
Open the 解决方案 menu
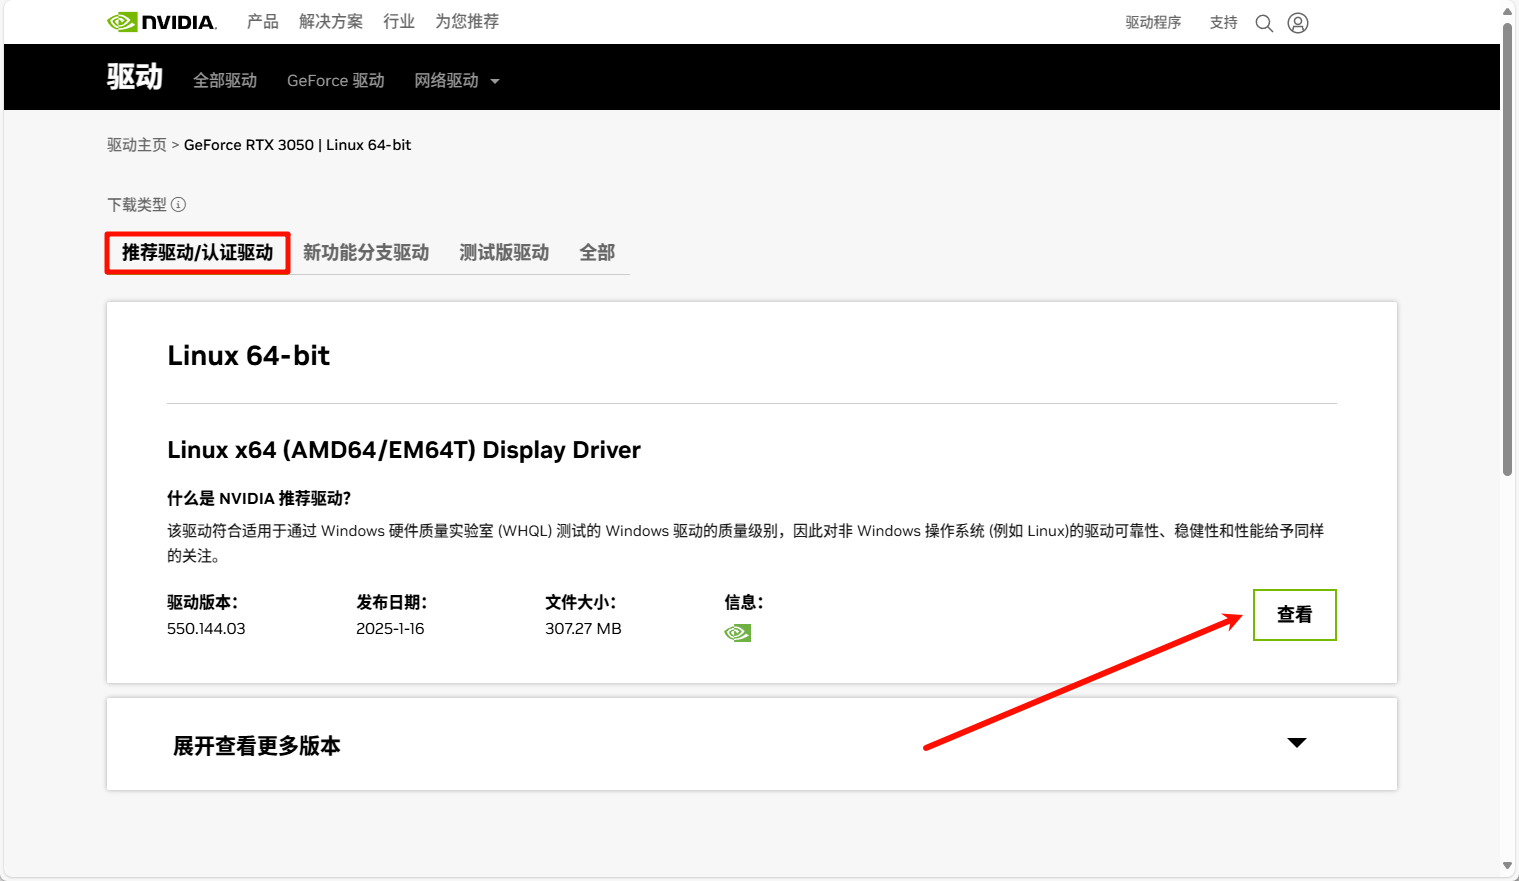click(331, 22)
